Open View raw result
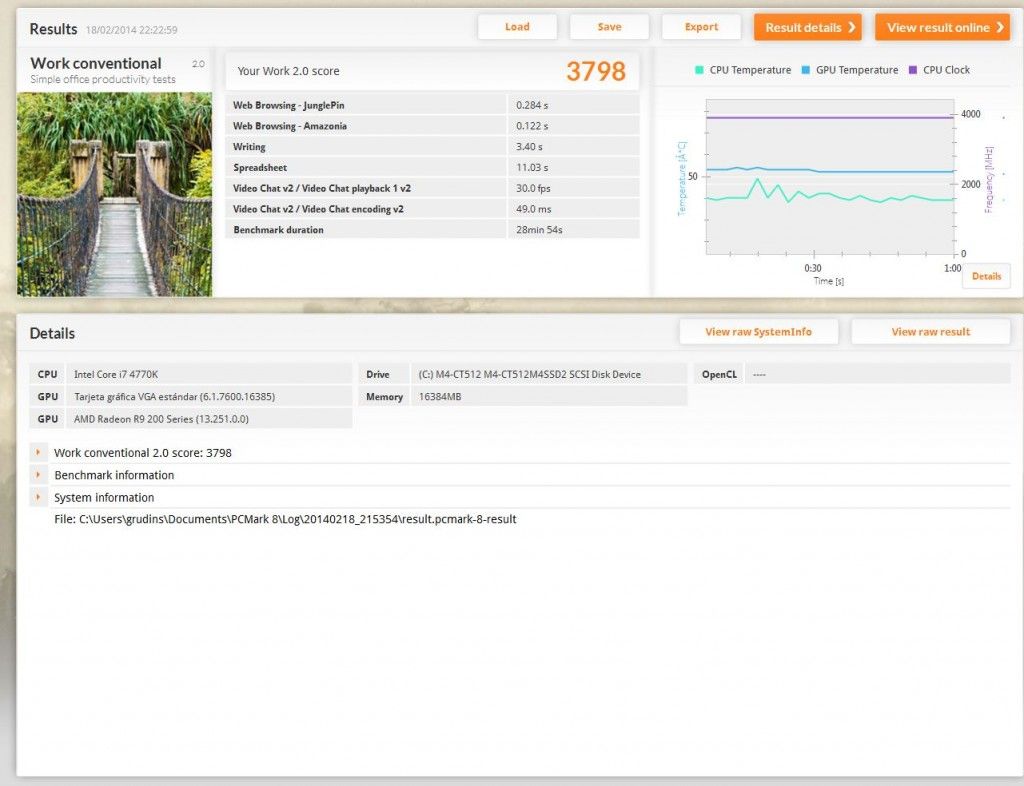1024x786 pixels. tap(931, 332)
